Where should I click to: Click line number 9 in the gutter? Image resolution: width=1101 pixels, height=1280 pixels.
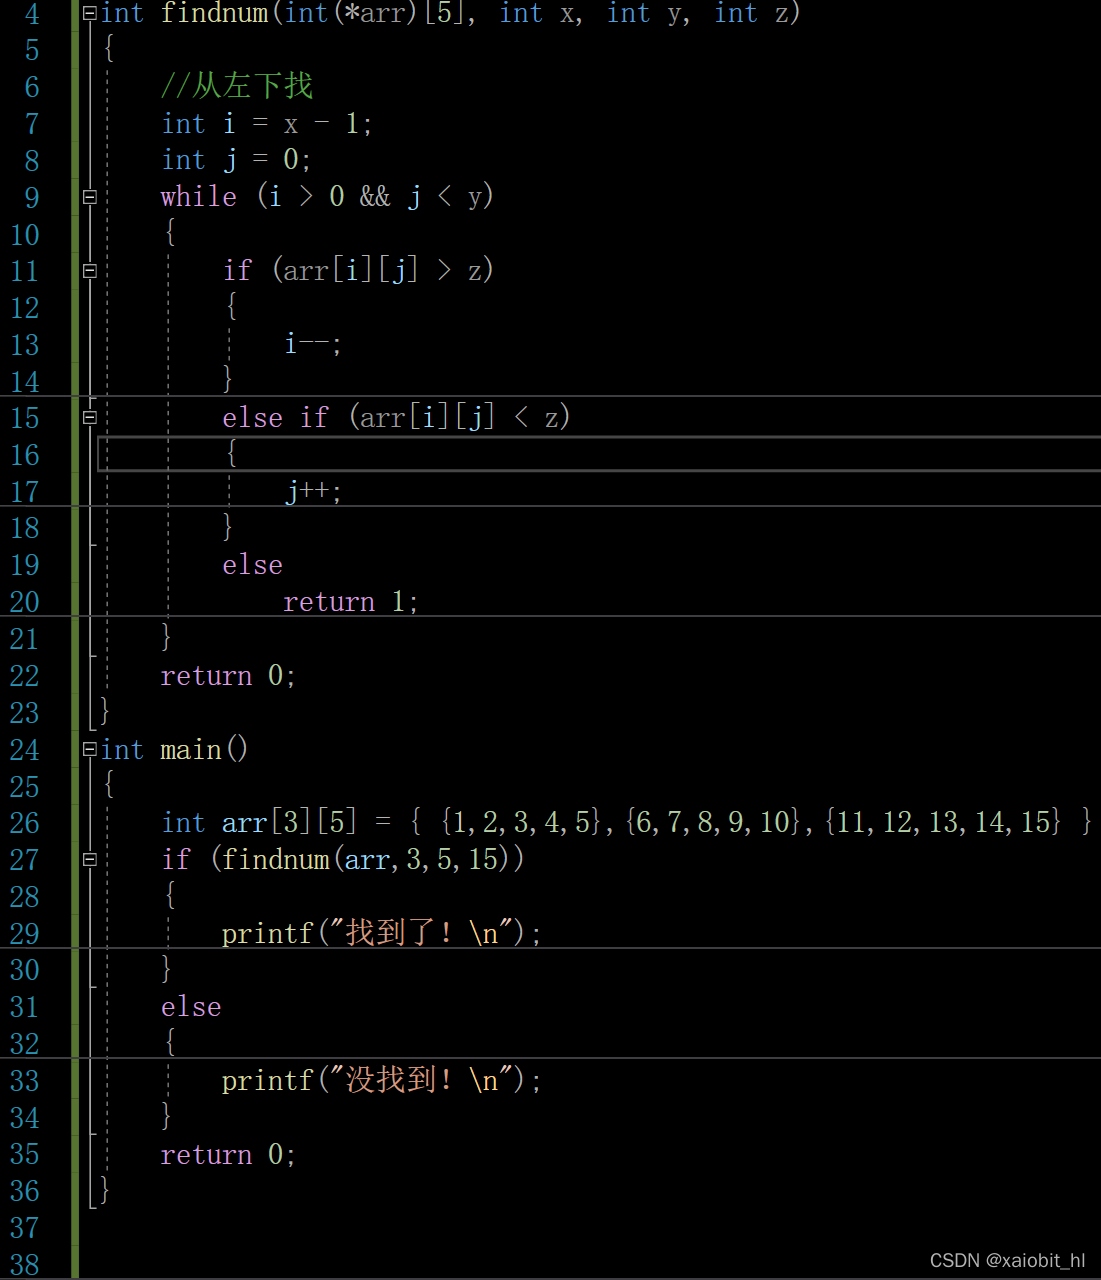click(x=32, y=197)
